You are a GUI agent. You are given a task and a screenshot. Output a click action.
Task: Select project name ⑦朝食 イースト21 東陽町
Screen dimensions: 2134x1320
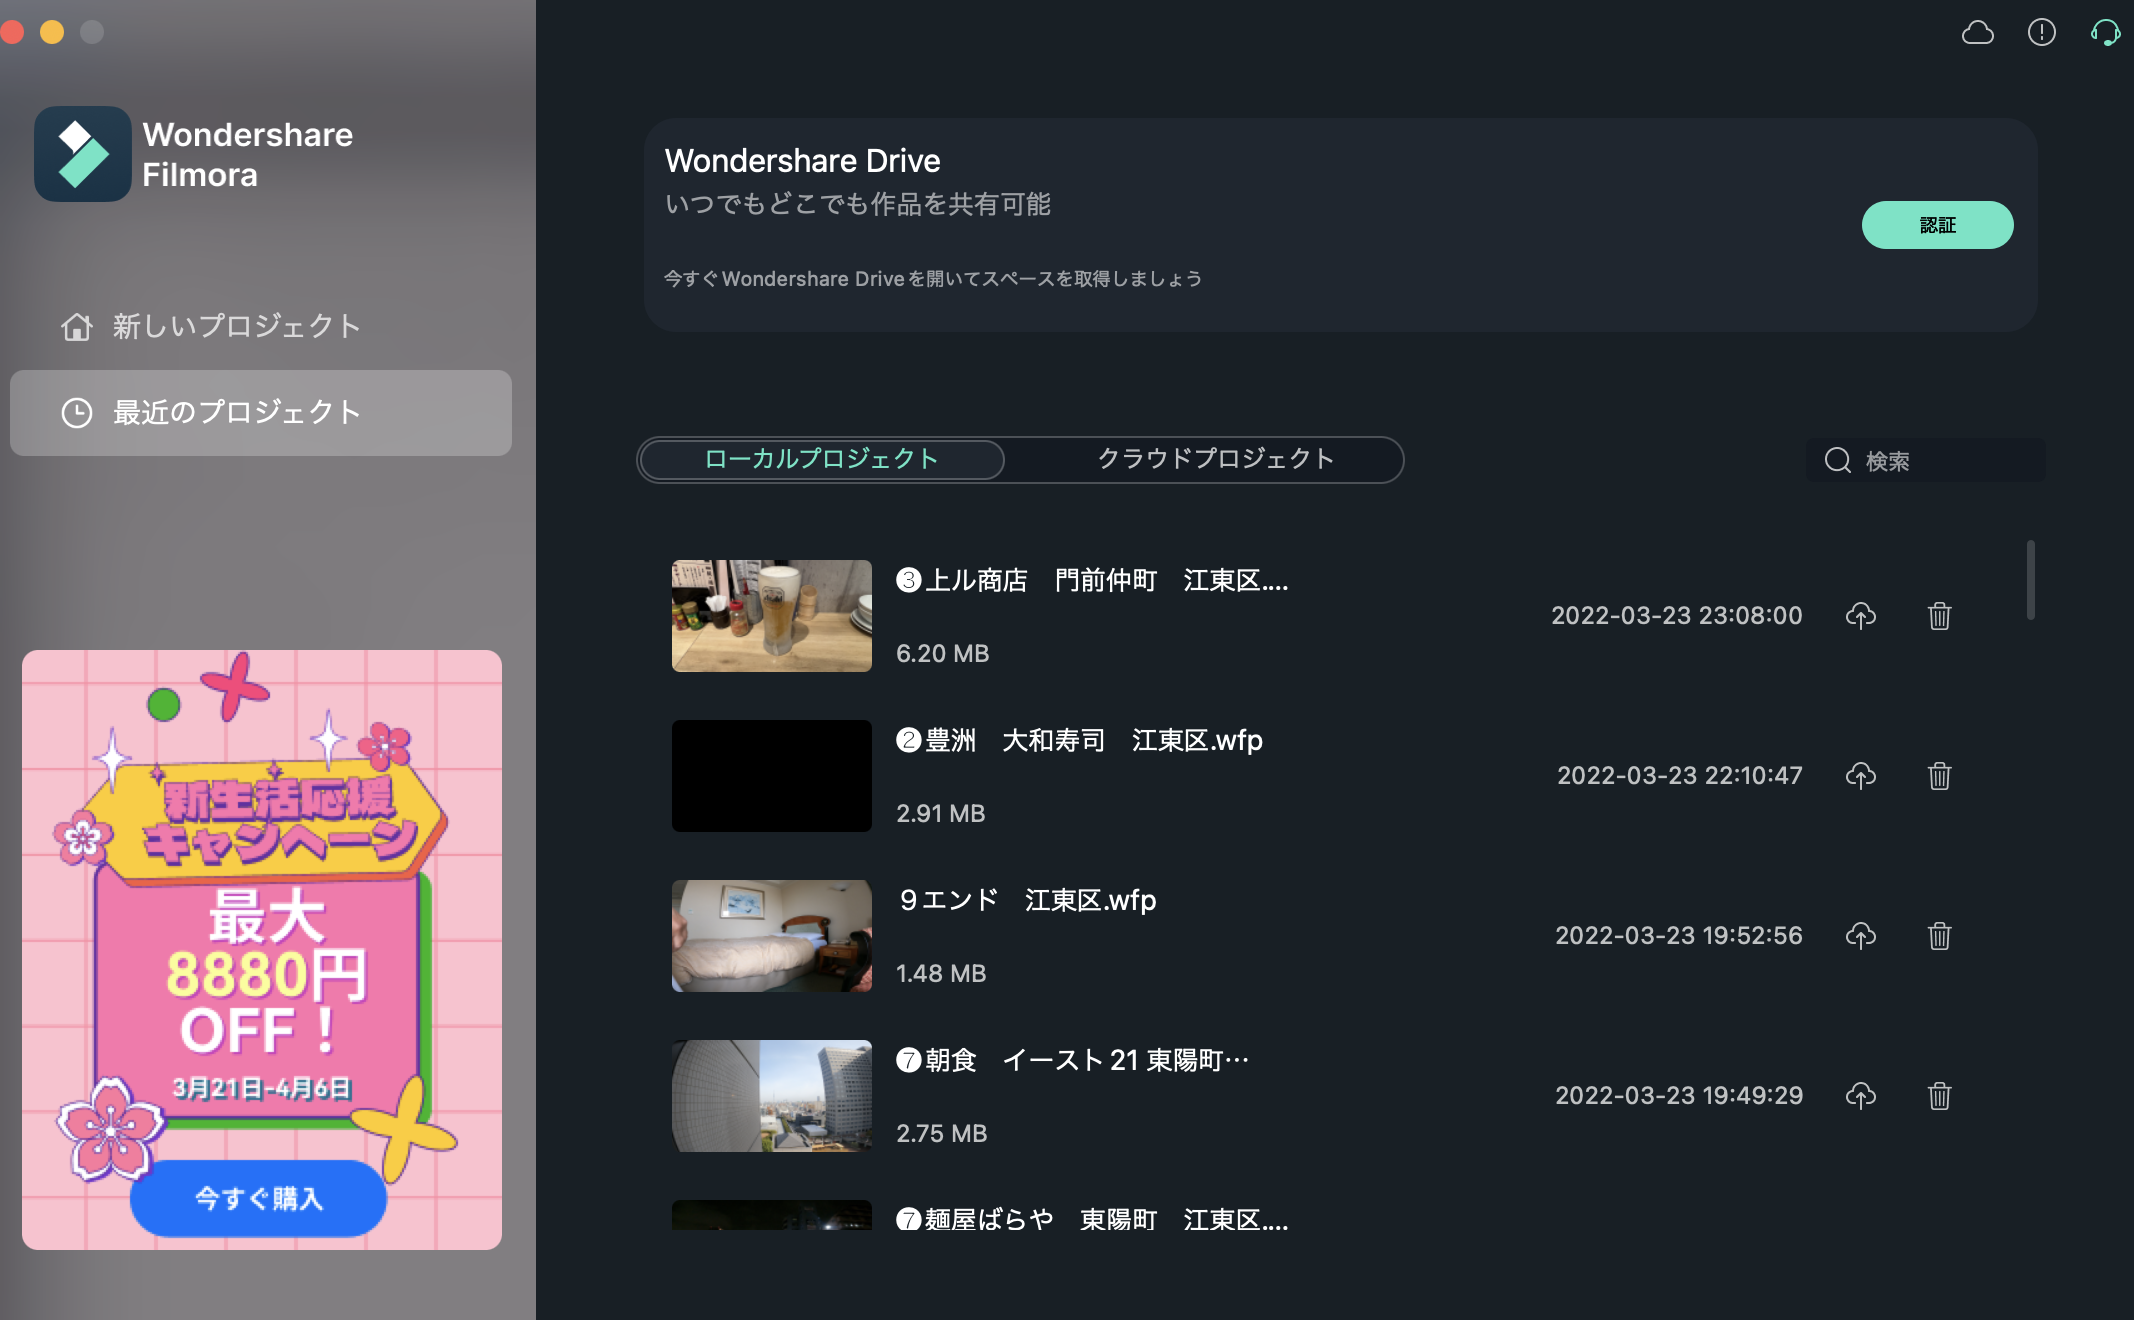1073,1061
